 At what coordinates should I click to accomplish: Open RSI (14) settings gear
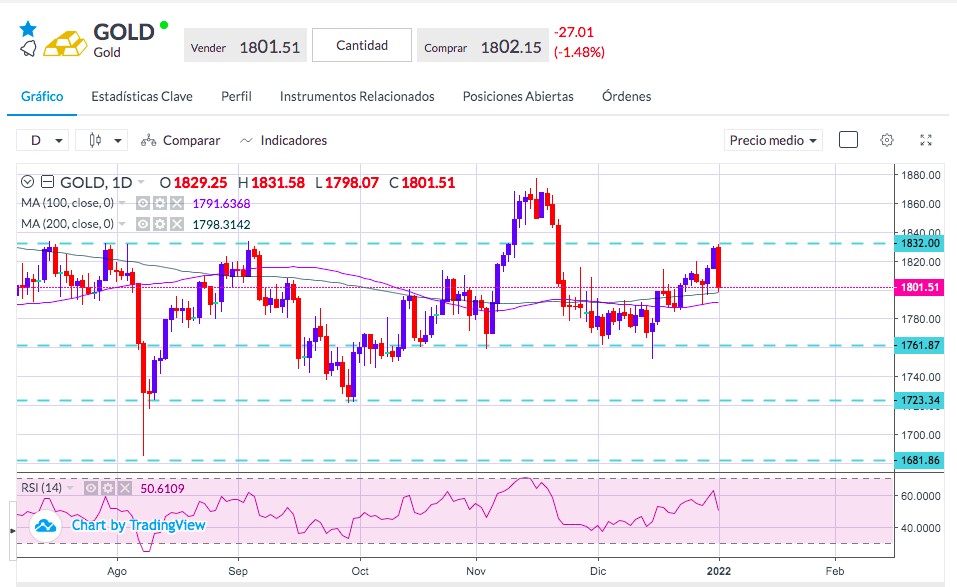[x=108, y=488]
